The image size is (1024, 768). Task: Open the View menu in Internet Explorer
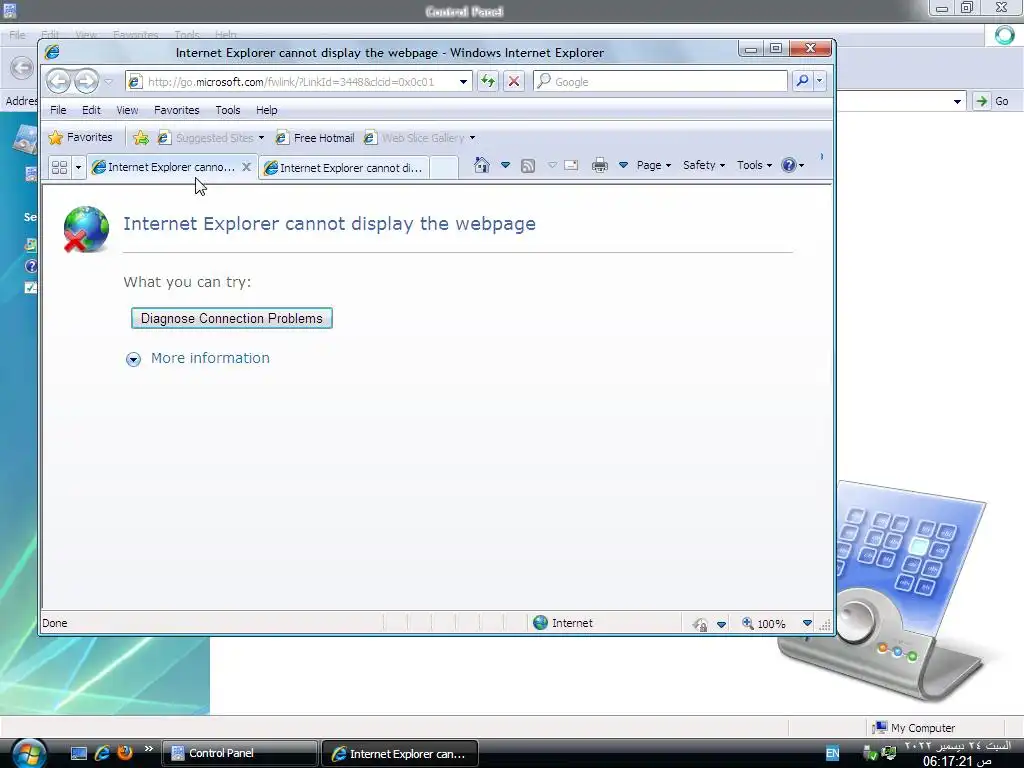(127, 110)
